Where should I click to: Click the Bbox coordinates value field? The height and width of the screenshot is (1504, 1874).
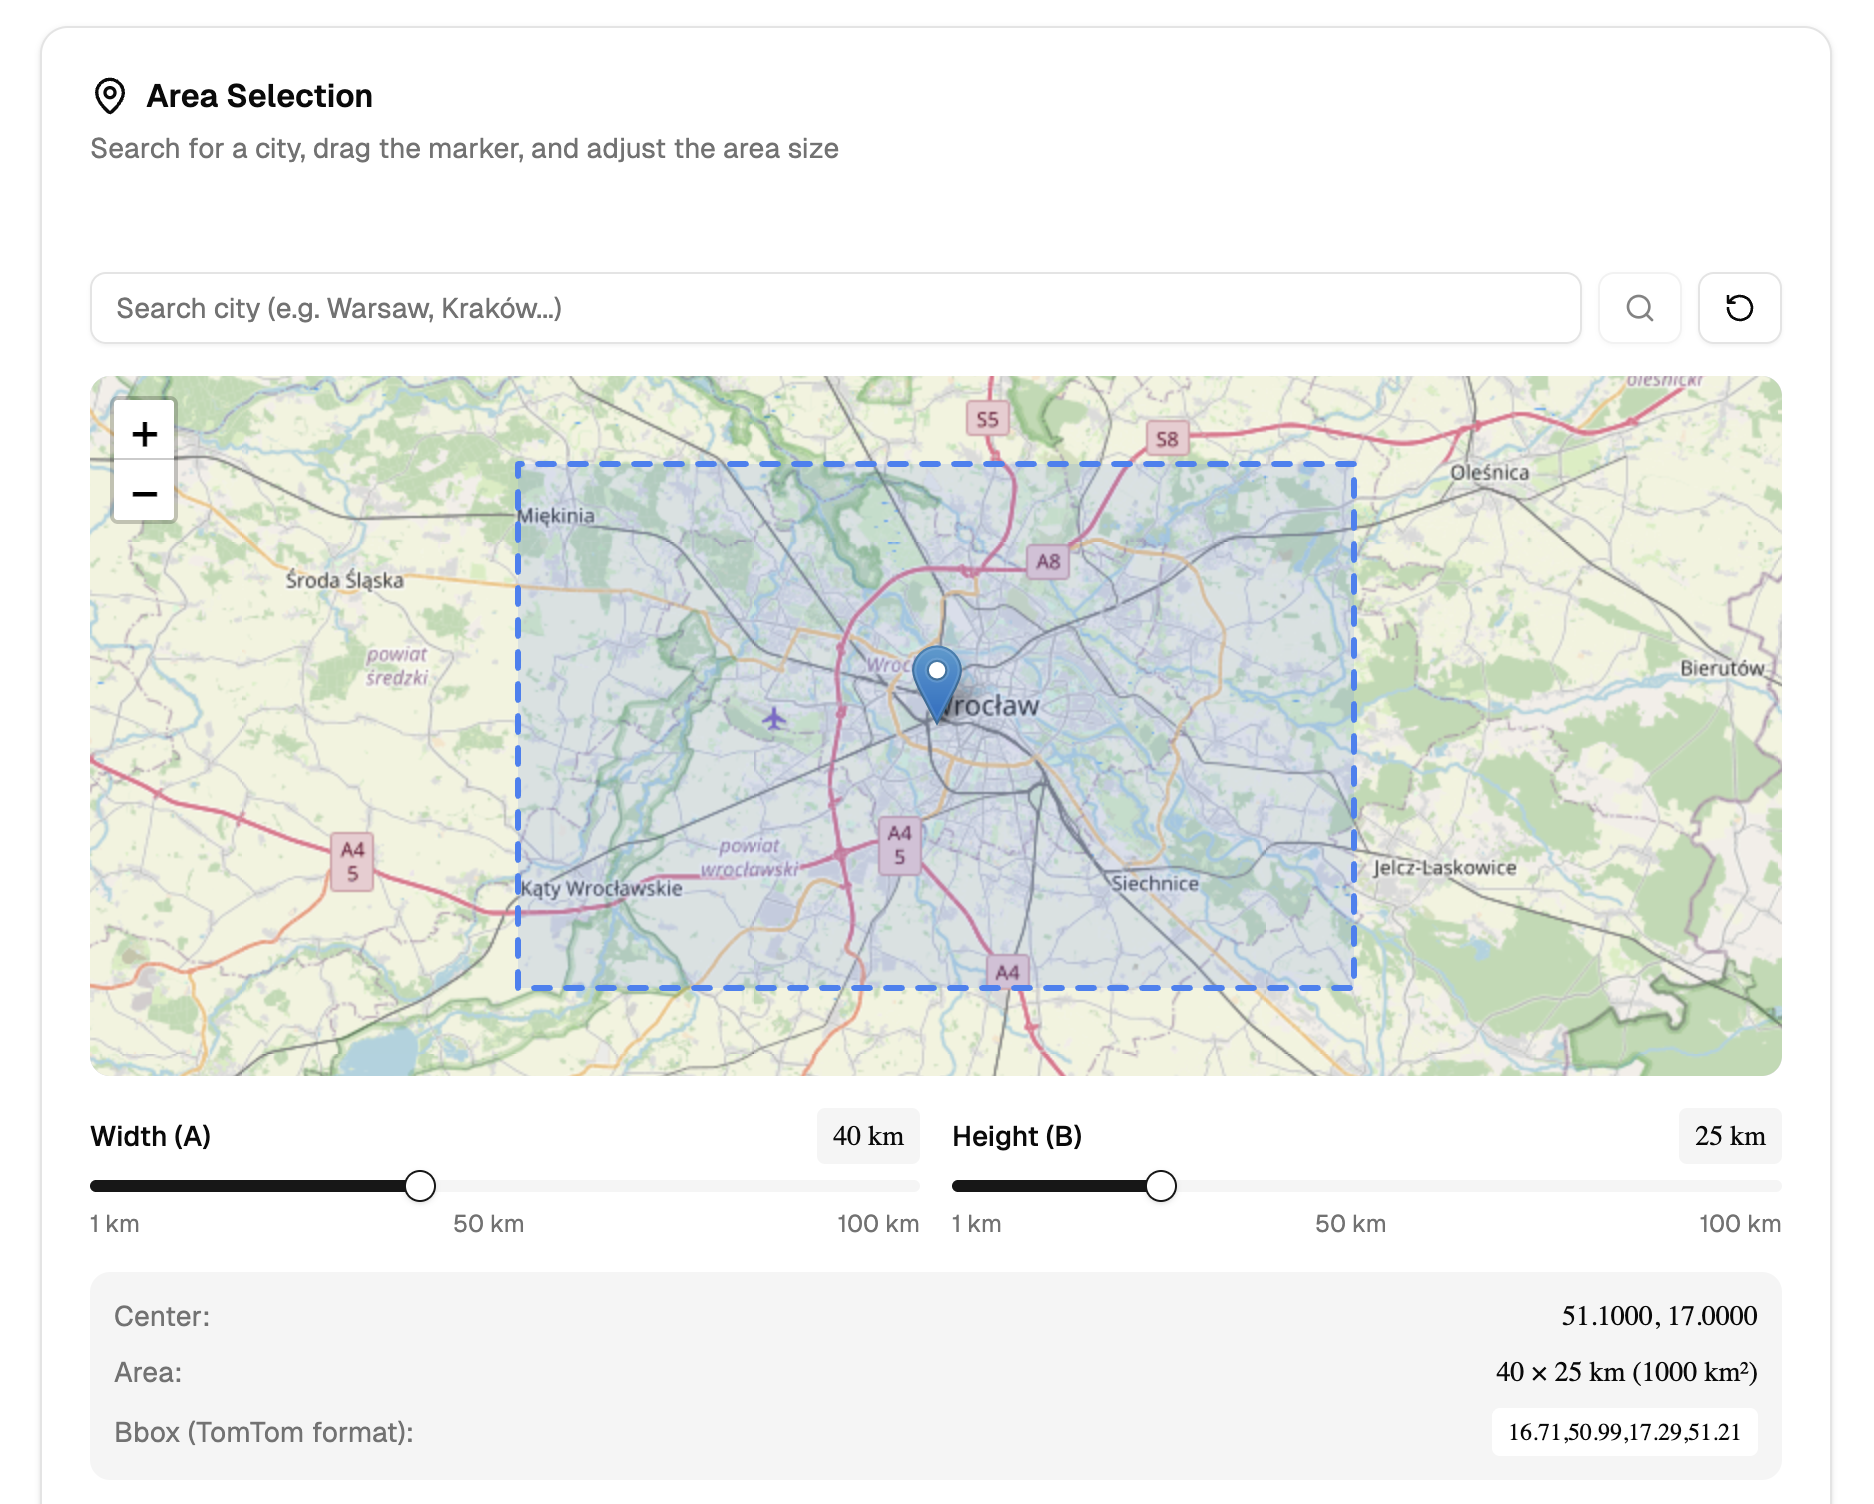[x=1624, y=1432]
